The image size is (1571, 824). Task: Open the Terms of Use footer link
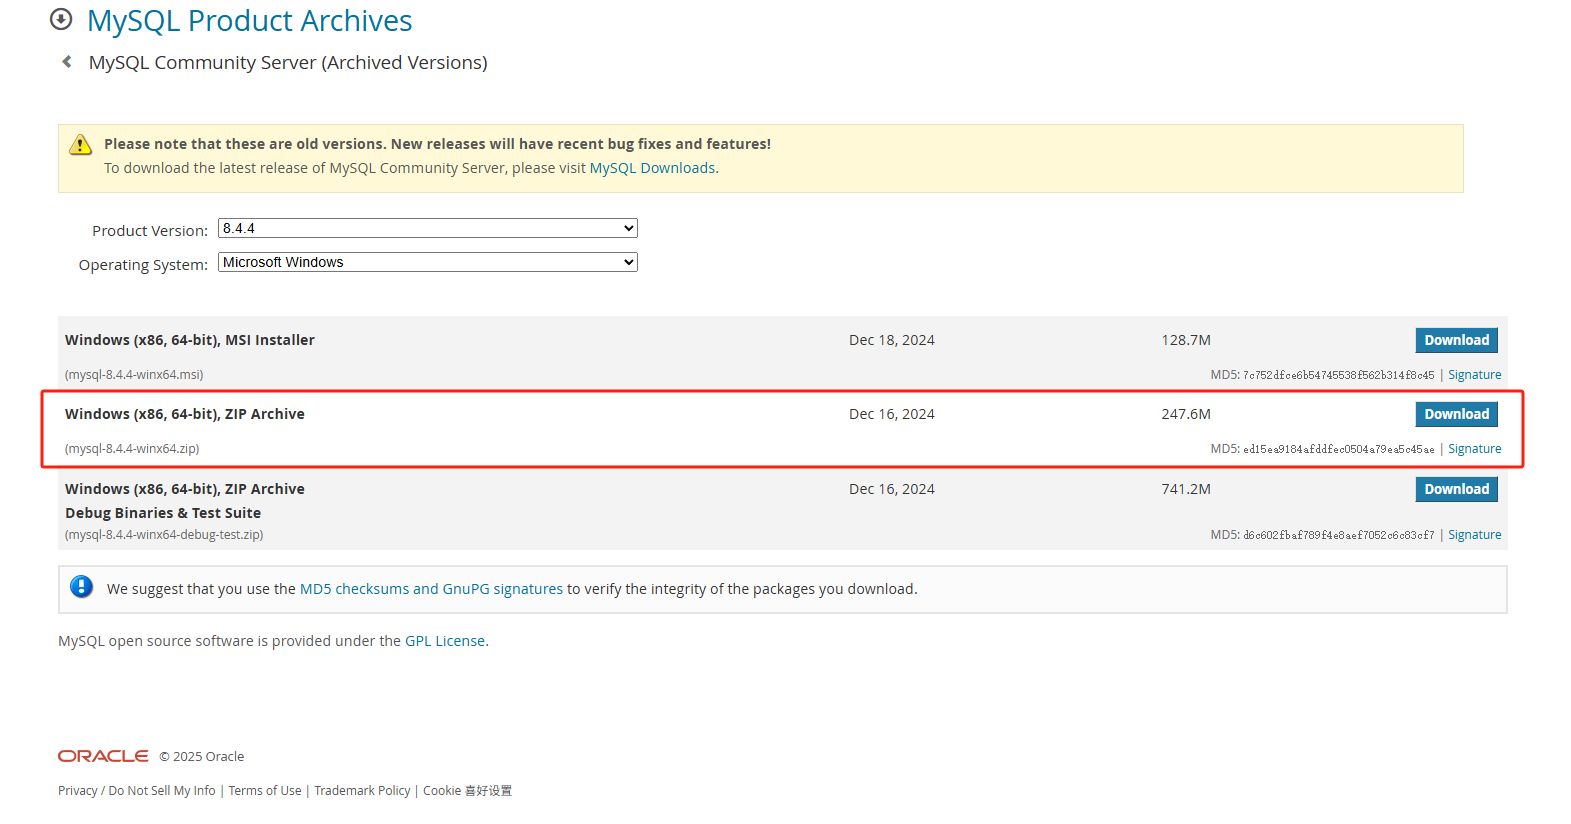tap(265, 790)
